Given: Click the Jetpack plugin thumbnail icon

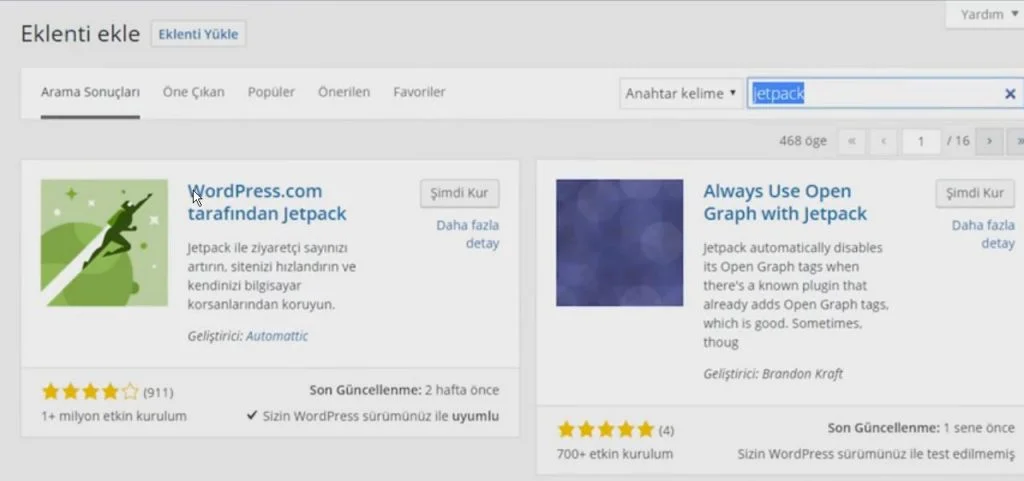Looking at the screenshot, I should pos(104,243).
